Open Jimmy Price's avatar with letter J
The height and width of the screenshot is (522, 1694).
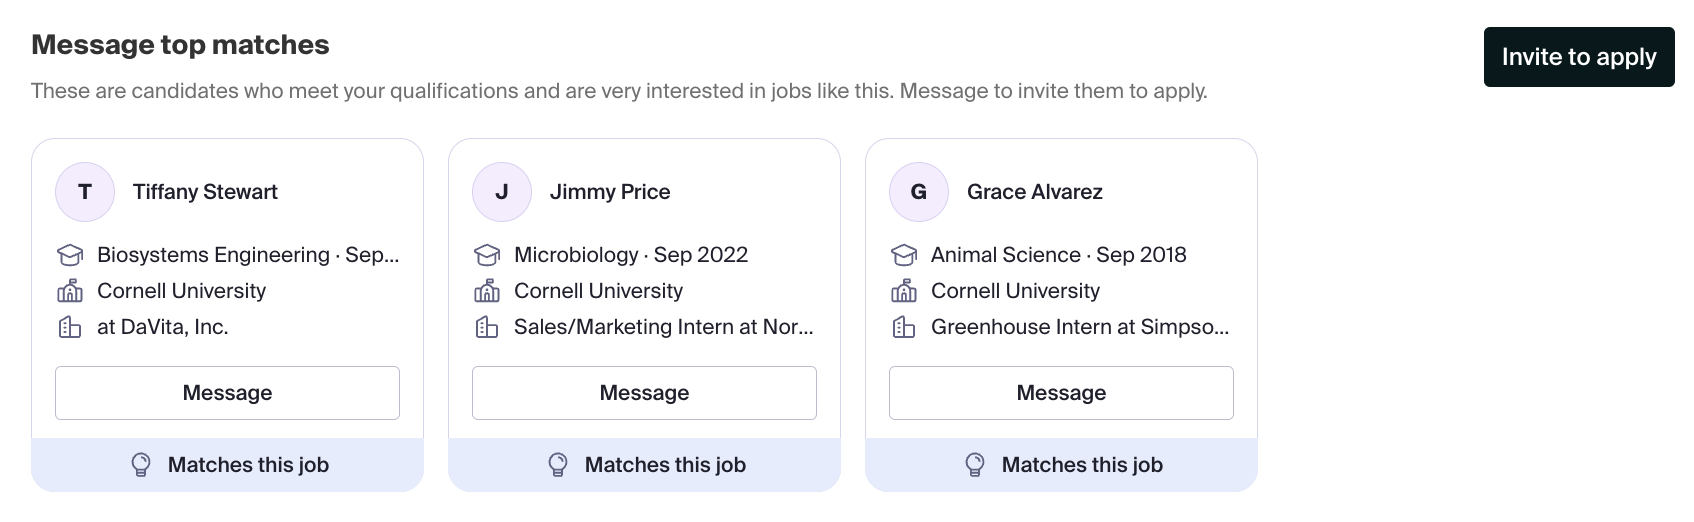click(502, 192)
